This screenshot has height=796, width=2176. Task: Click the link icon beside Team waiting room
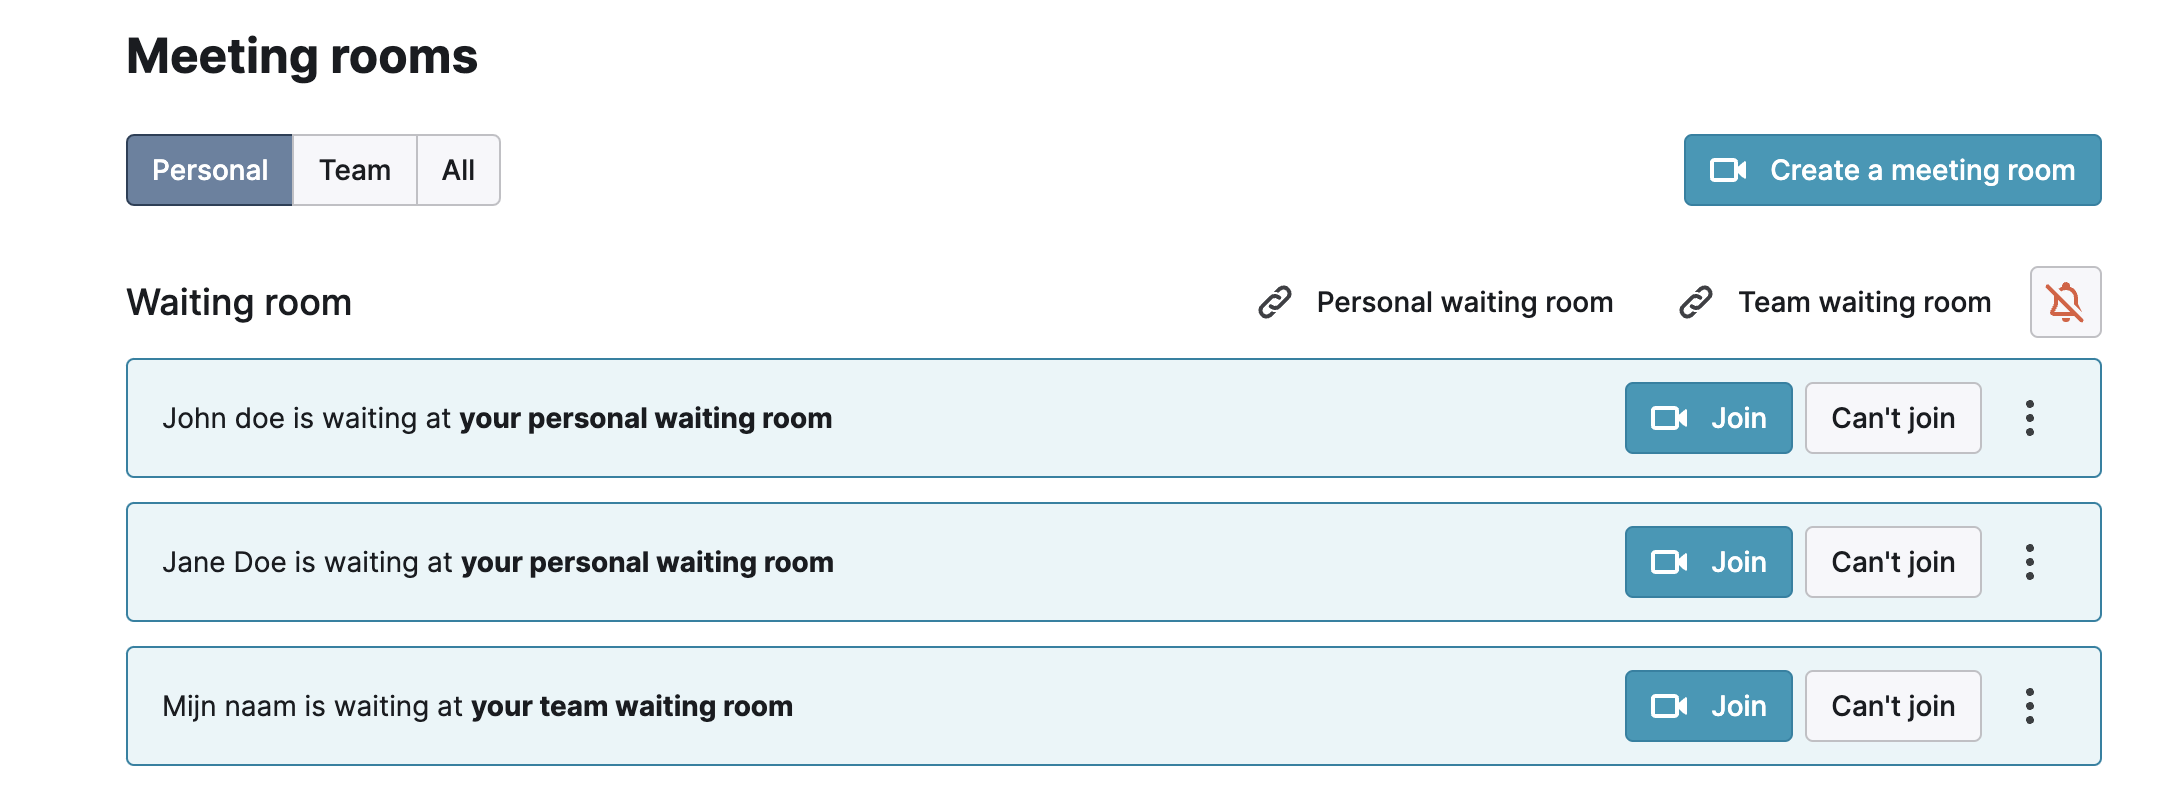(1696, 302)
